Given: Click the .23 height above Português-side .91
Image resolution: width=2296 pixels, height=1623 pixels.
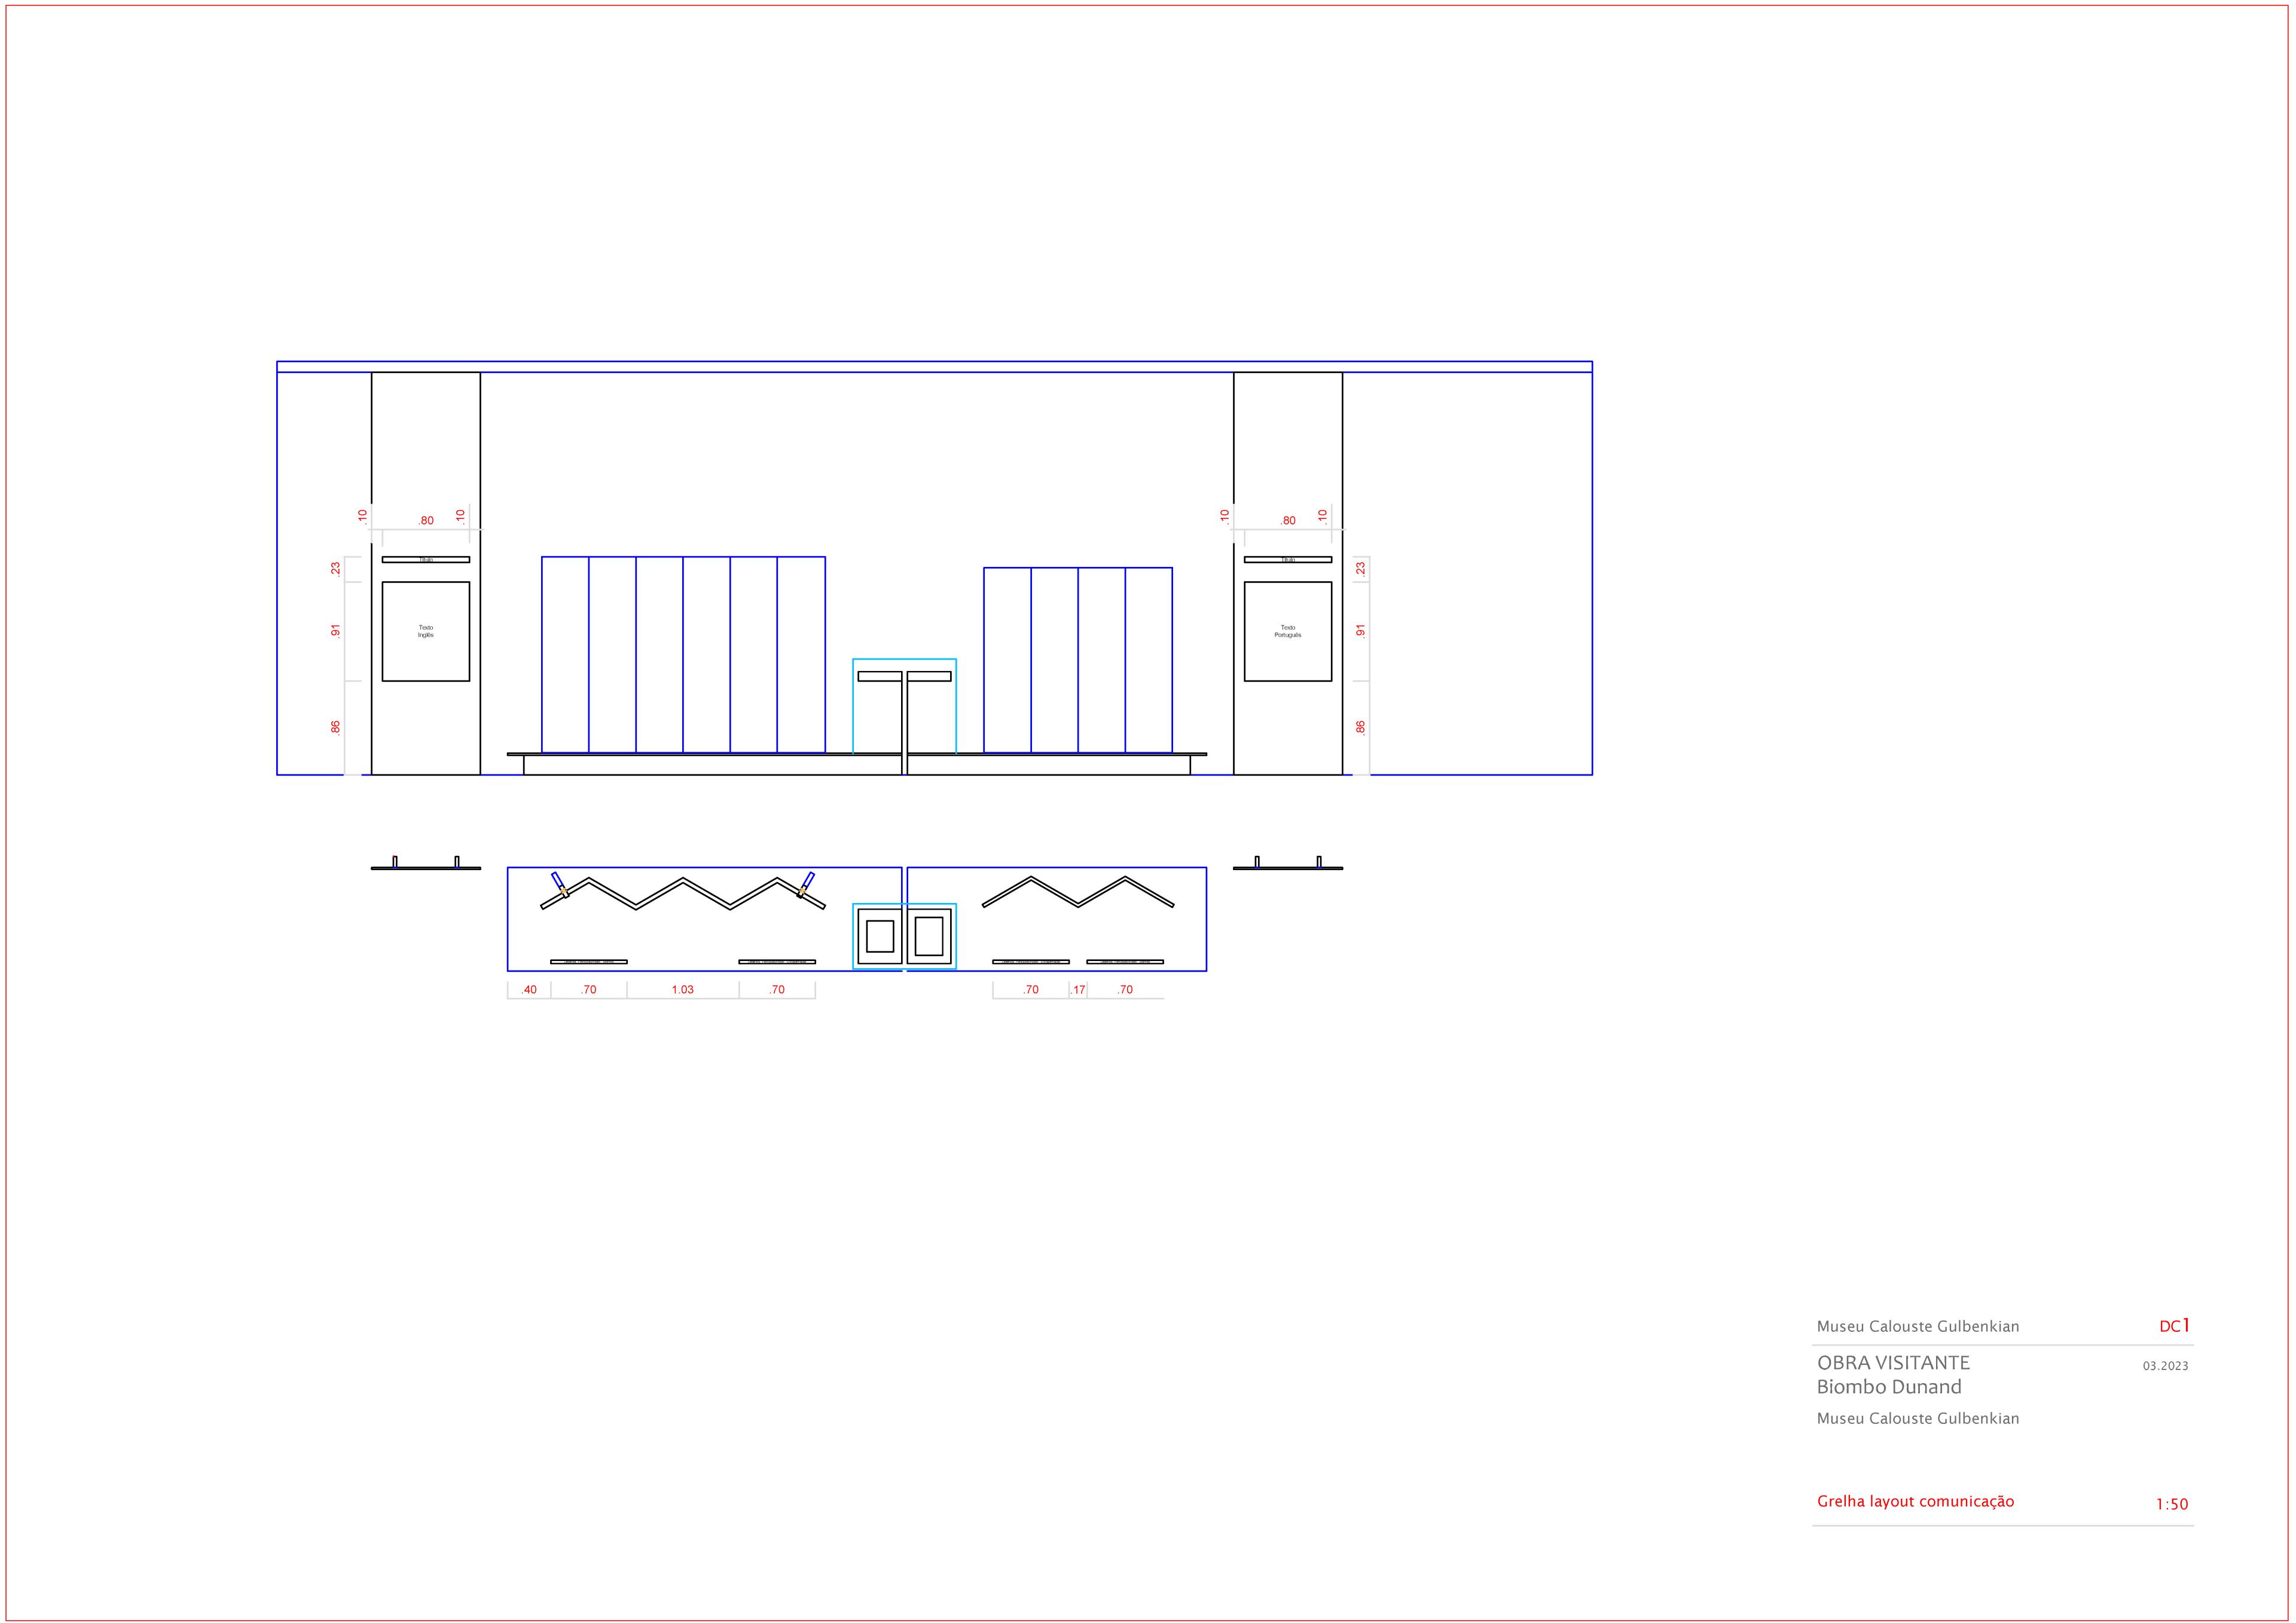Looking at the screenshot, I should 1360,569.
